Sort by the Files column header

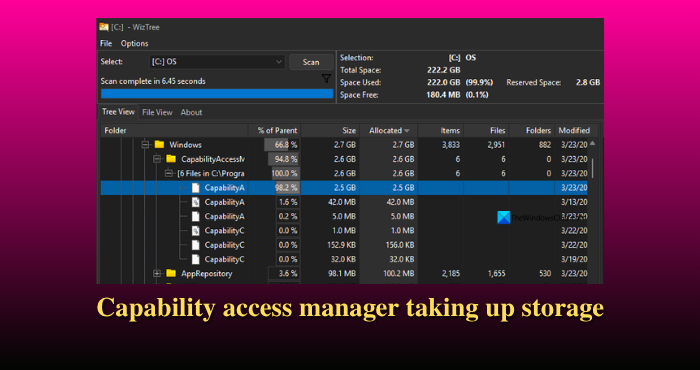point(486,131)
